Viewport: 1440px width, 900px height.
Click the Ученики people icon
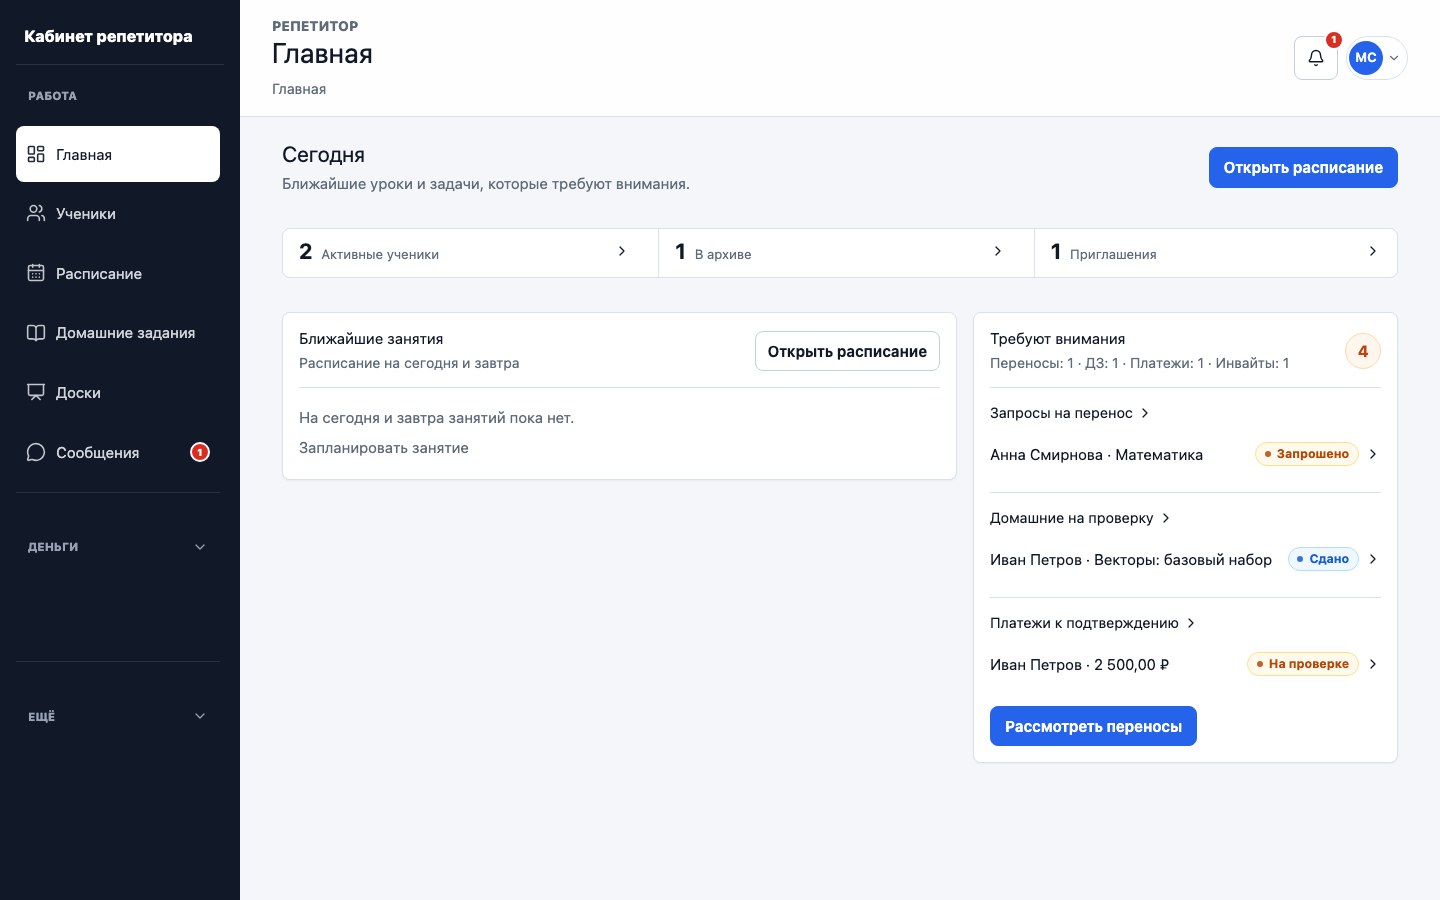36,213
